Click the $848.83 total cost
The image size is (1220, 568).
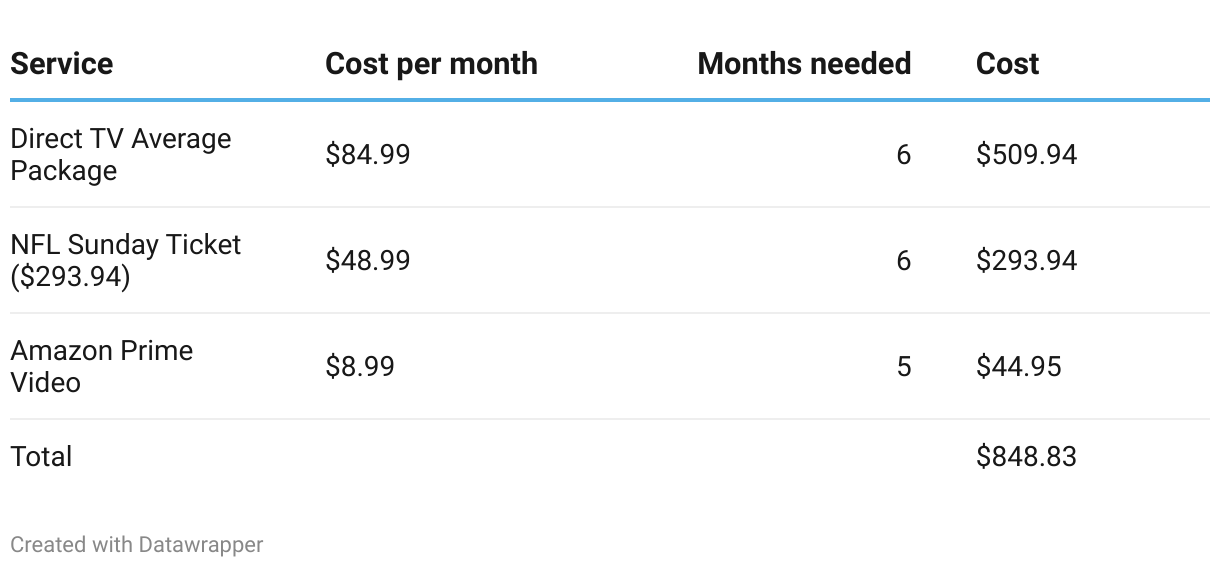[x=1026, y=457]
